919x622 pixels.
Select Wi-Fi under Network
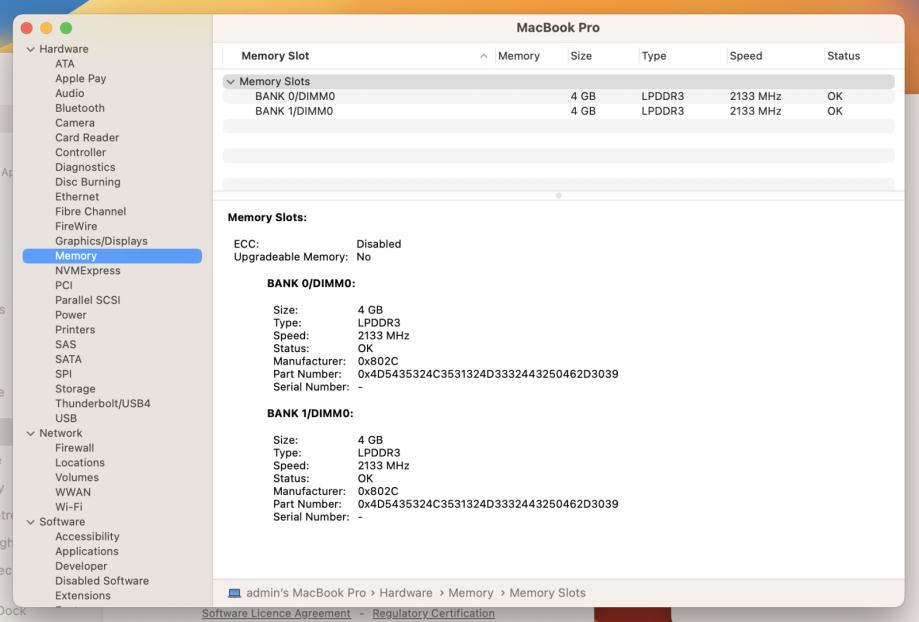(x=69, y=507)
